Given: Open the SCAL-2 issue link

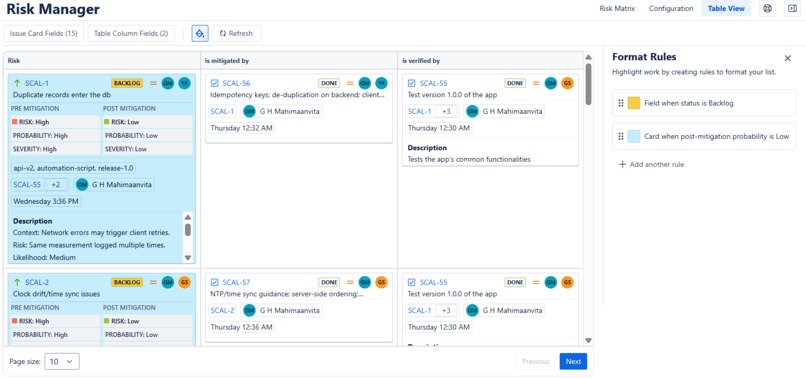Looking at the screenshot, I should pos(37,282).
